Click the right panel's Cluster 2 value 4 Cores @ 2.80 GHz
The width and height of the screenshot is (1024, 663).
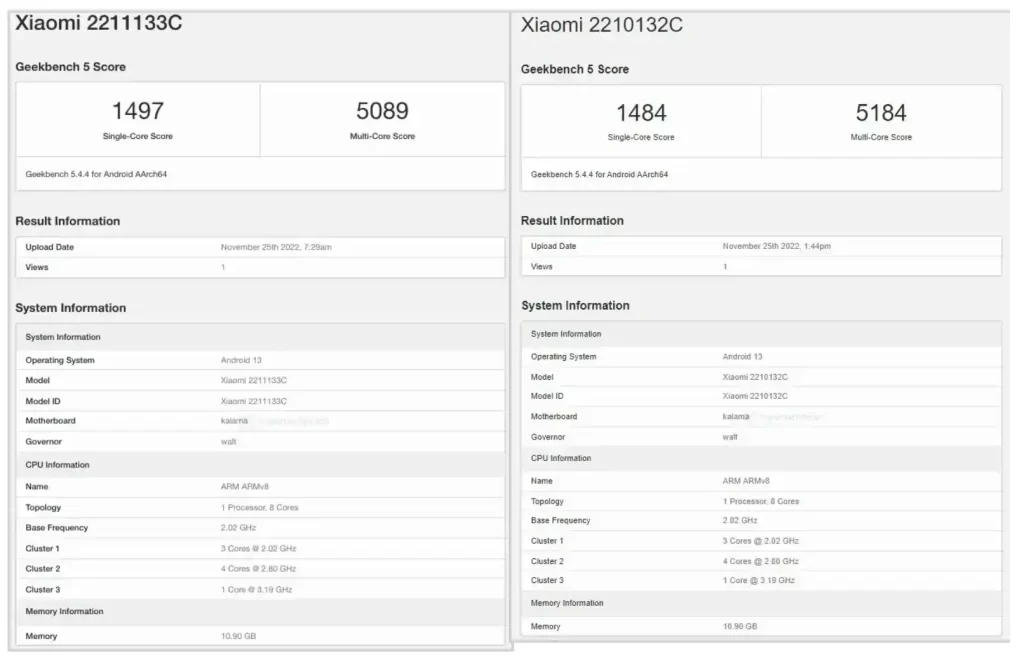click(761, 561)
